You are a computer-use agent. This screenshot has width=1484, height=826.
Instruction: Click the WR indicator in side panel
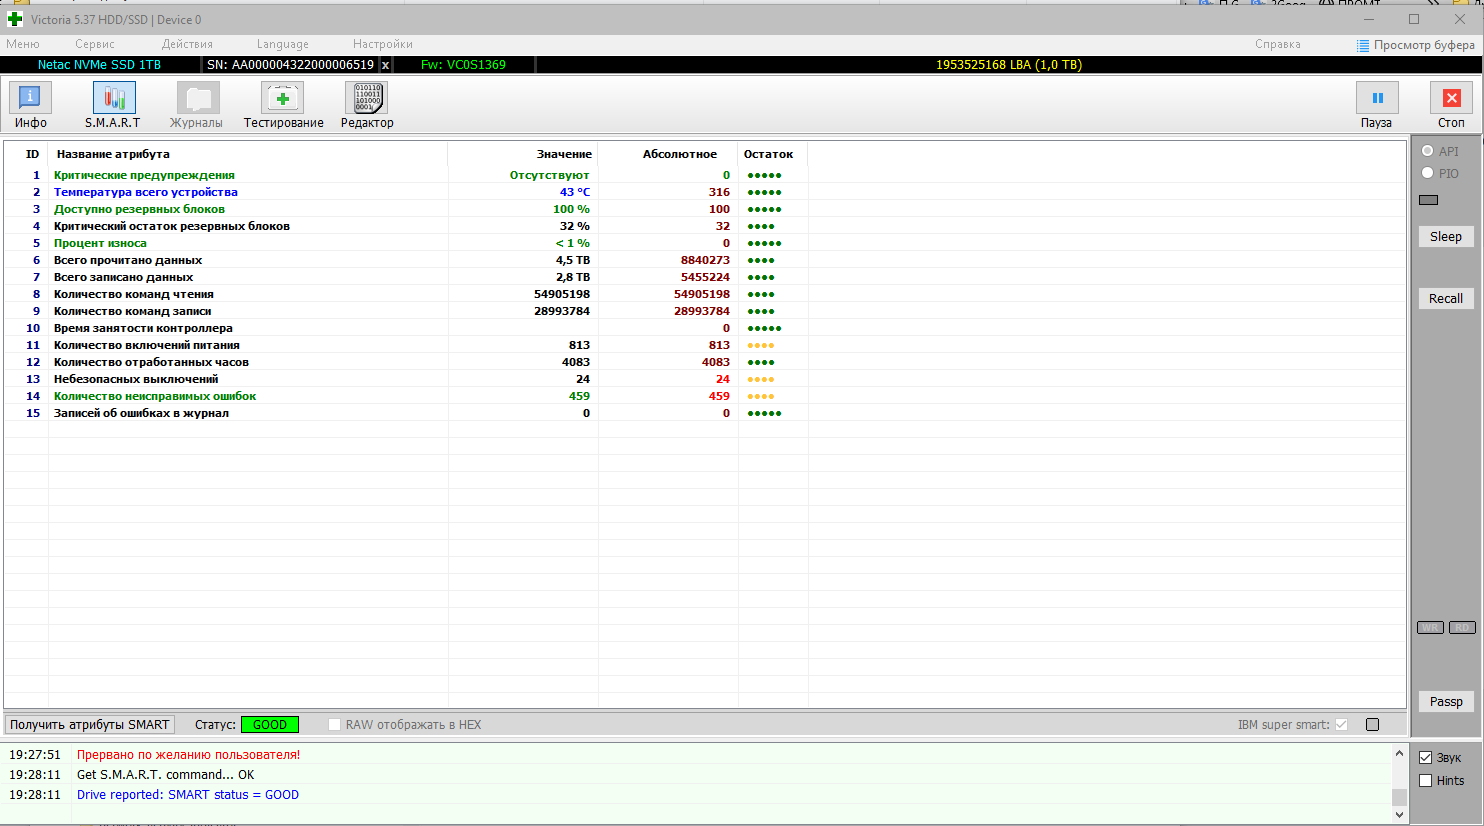pyautogui.click(x=1430, y=628)
